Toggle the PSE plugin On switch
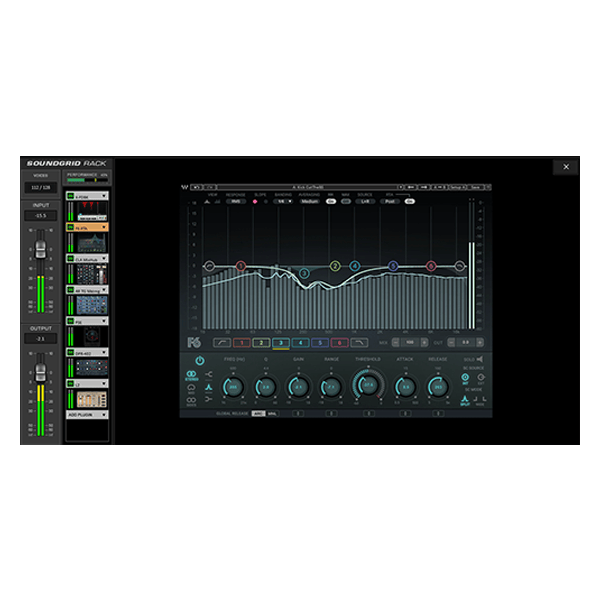 (70, 321)
